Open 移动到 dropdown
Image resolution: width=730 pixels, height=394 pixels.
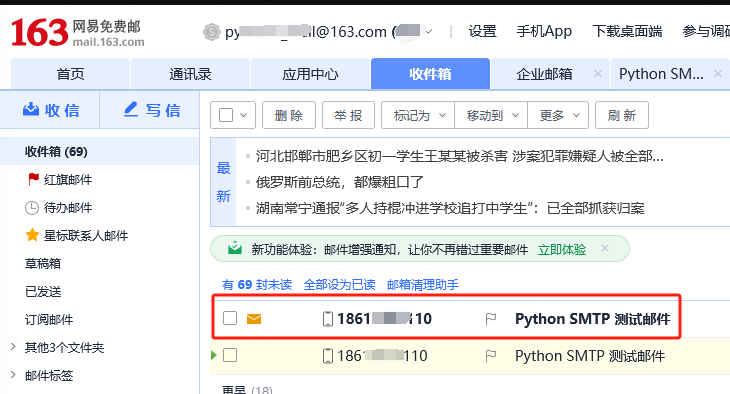(x=491, y=115)
